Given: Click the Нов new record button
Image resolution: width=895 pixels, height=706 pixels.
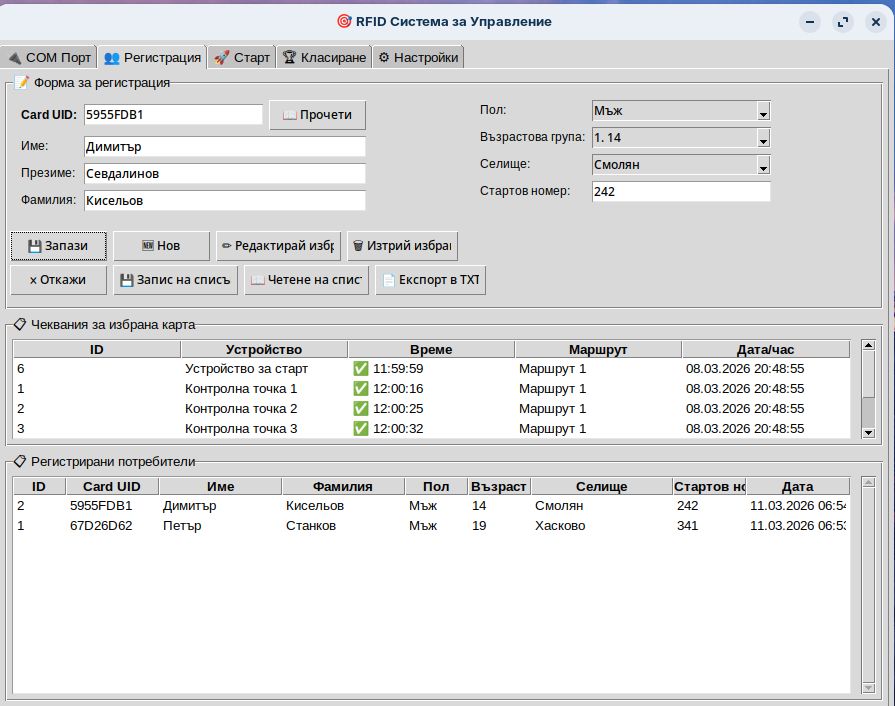Looking at the screenshot, I should click(161, 246).
